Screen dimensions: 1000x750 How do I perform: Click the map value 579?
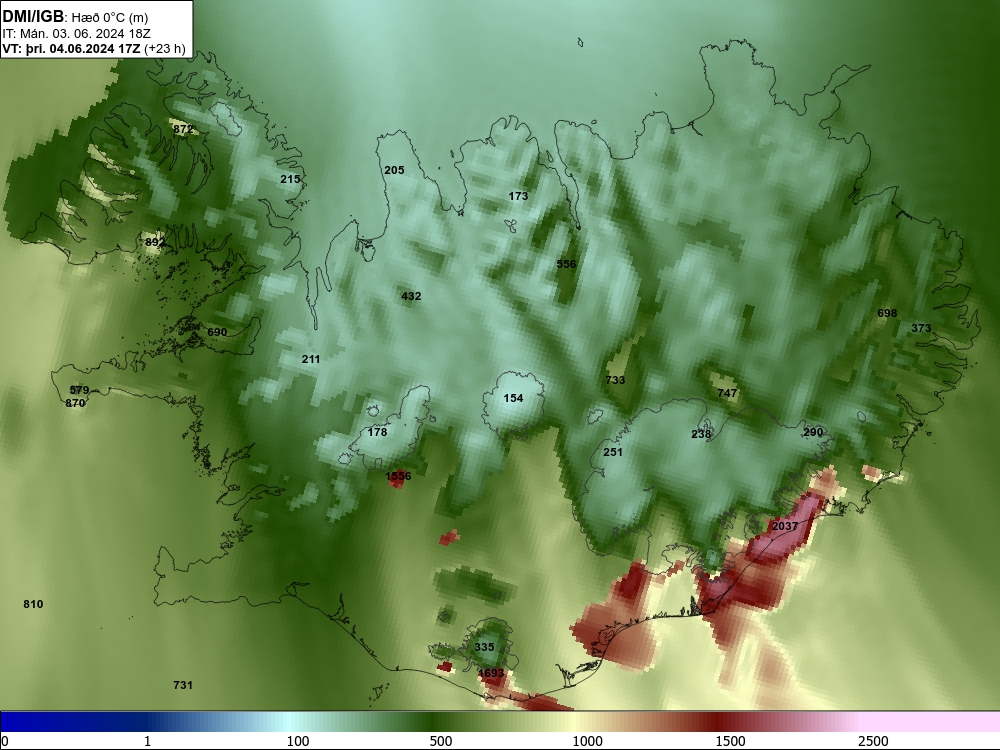pyautogui.click(x=79, y=390)
